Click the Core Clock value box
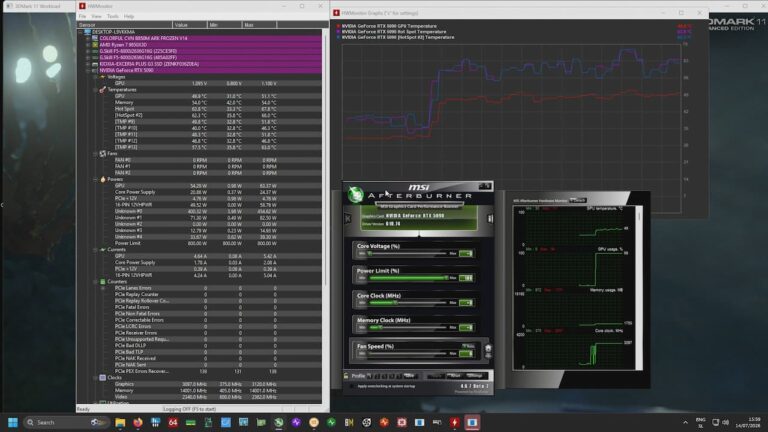768x432 pixels. coord(466,303)
